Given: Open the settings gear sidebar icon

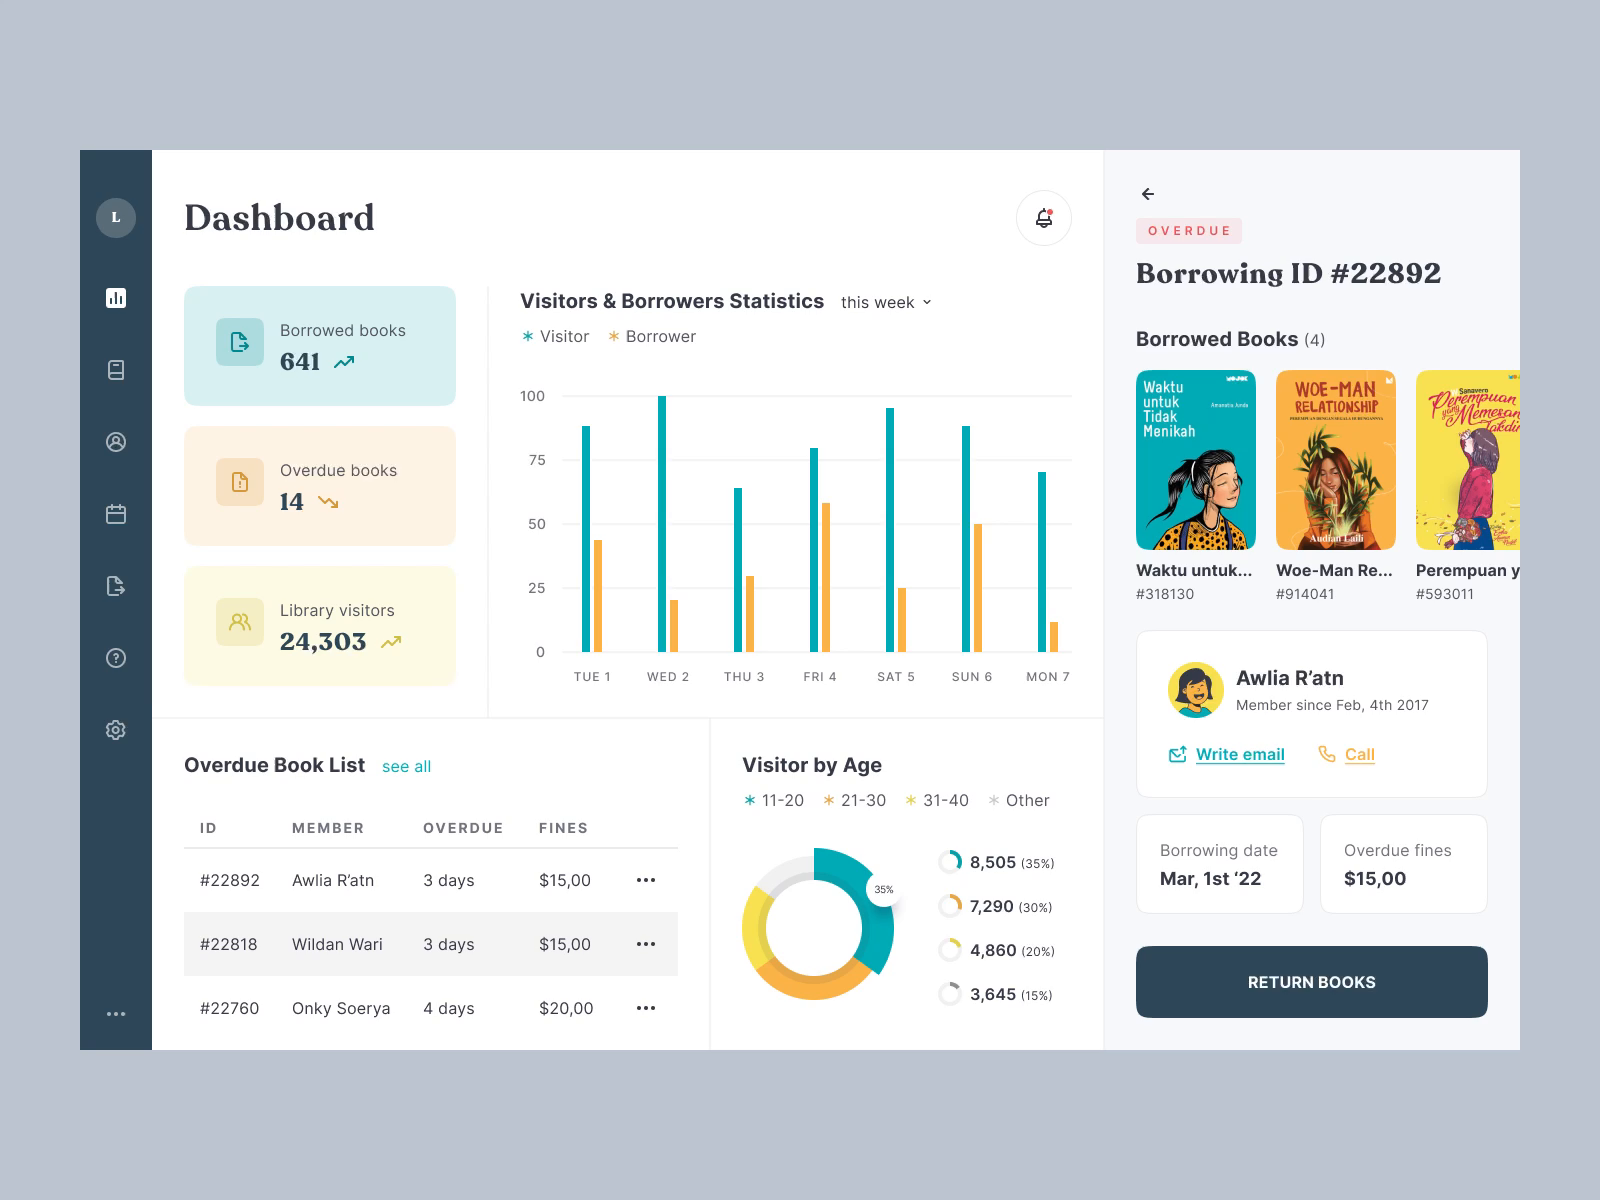Looking at the screenshot, I should 116,730.
